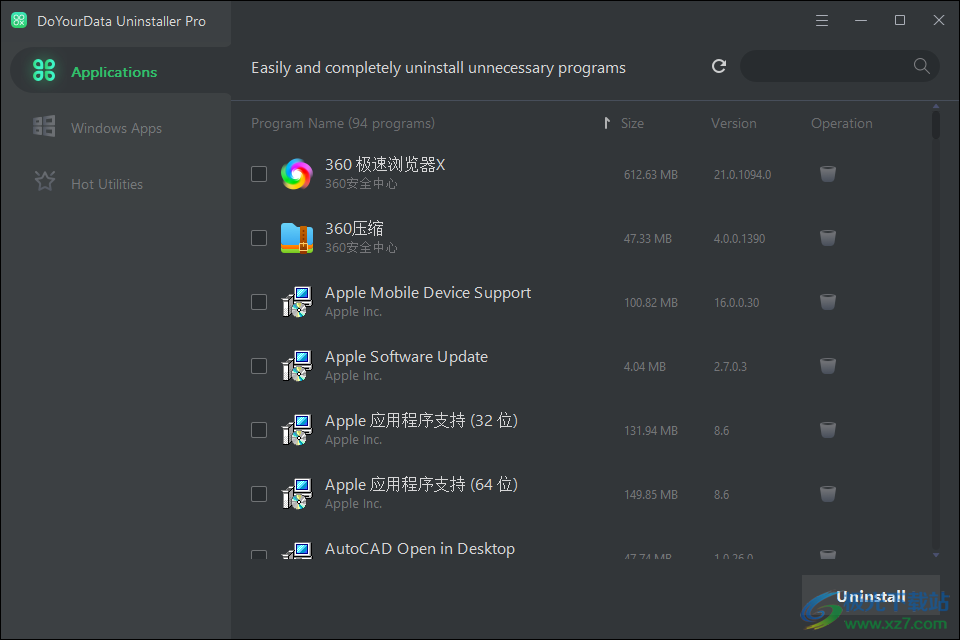Click the 360 极速浏览器X colorful app icon
This screenshot has width=960, height=640.
pyautogui.click(x=297, y=174)
